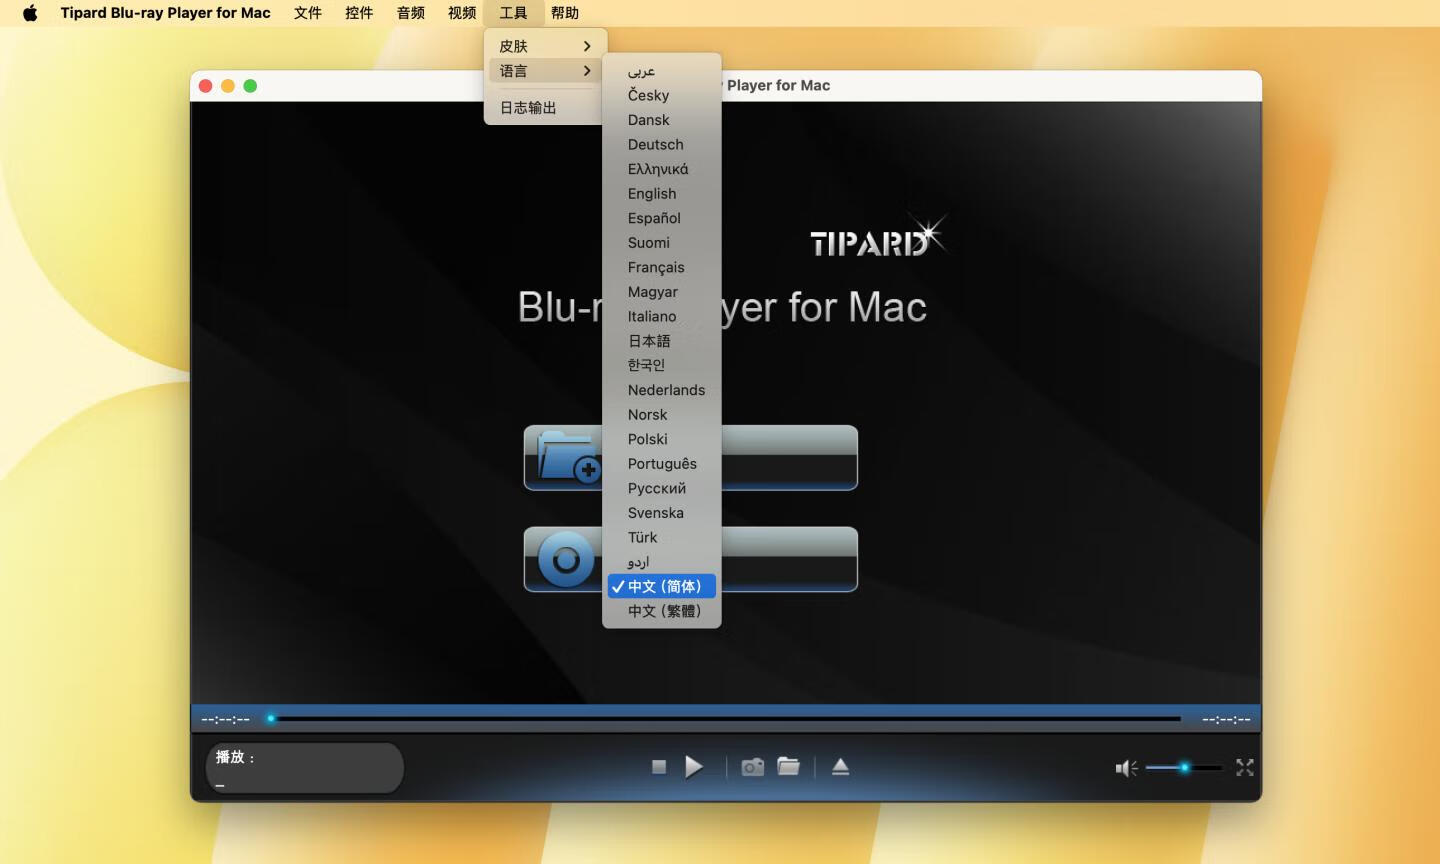Choose Norsk in the language list

pyautogui.click(x=662, y=415)
